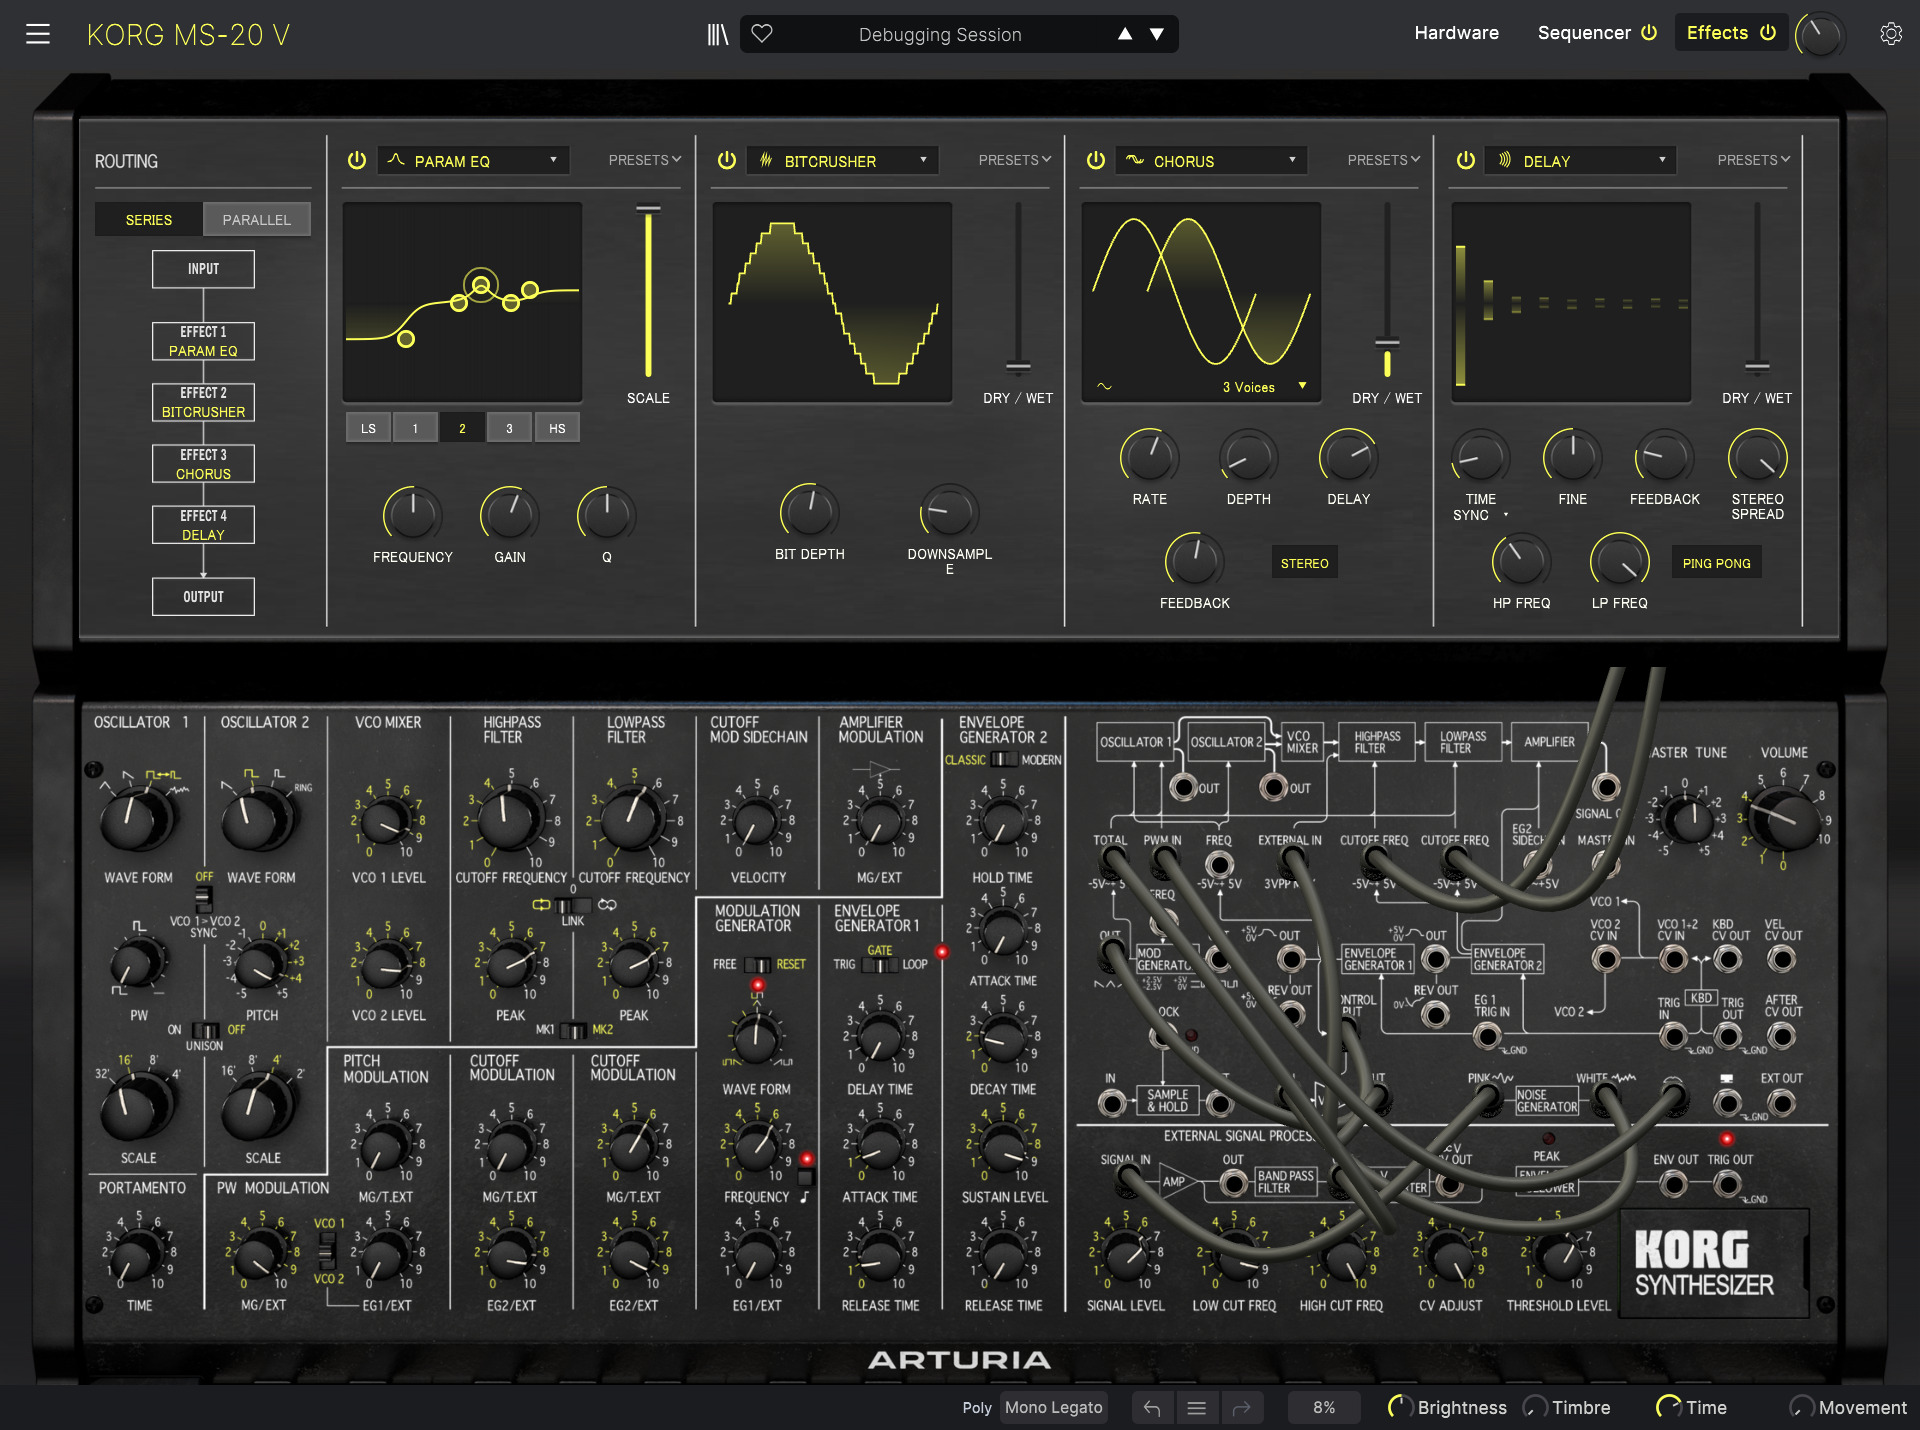Flip Envelope Generator 2 CLASSIC/MODERN switch
This screenshot has width=1920, height=1430.
pyautogui.click(x=1004, y=760)
